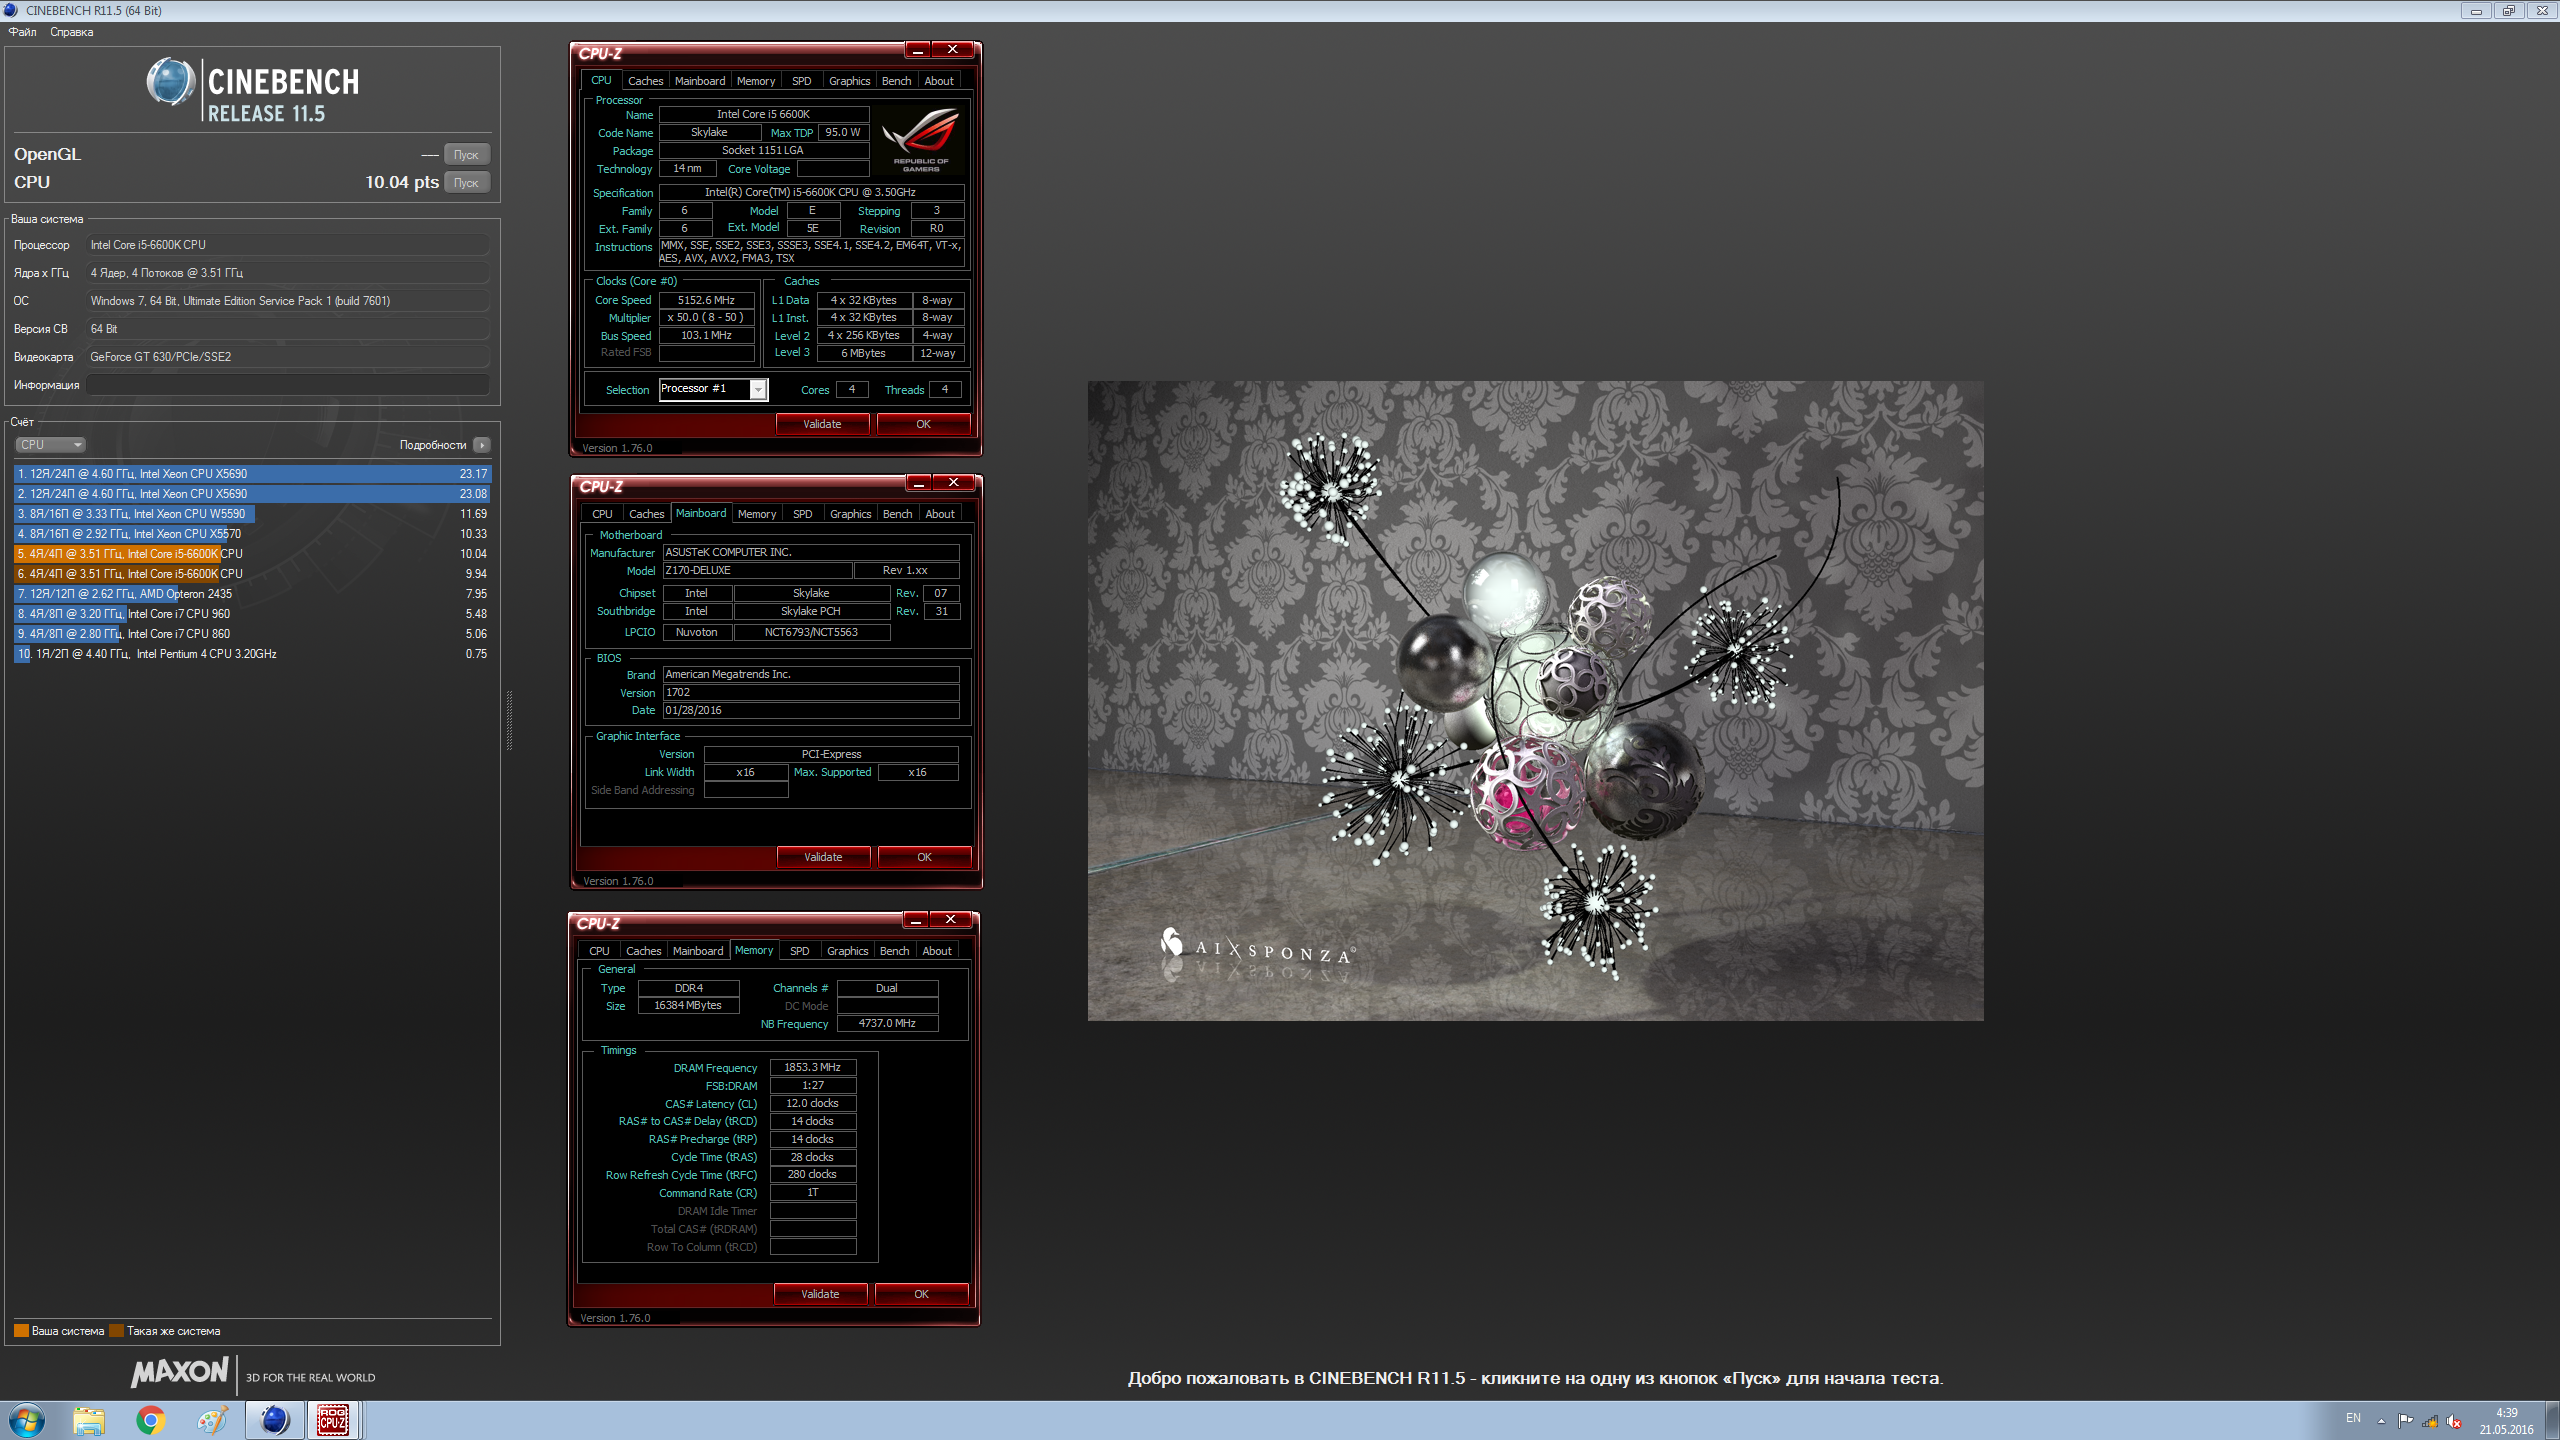Click Validate in the Memory CPU-Z window

point(820,1294)
